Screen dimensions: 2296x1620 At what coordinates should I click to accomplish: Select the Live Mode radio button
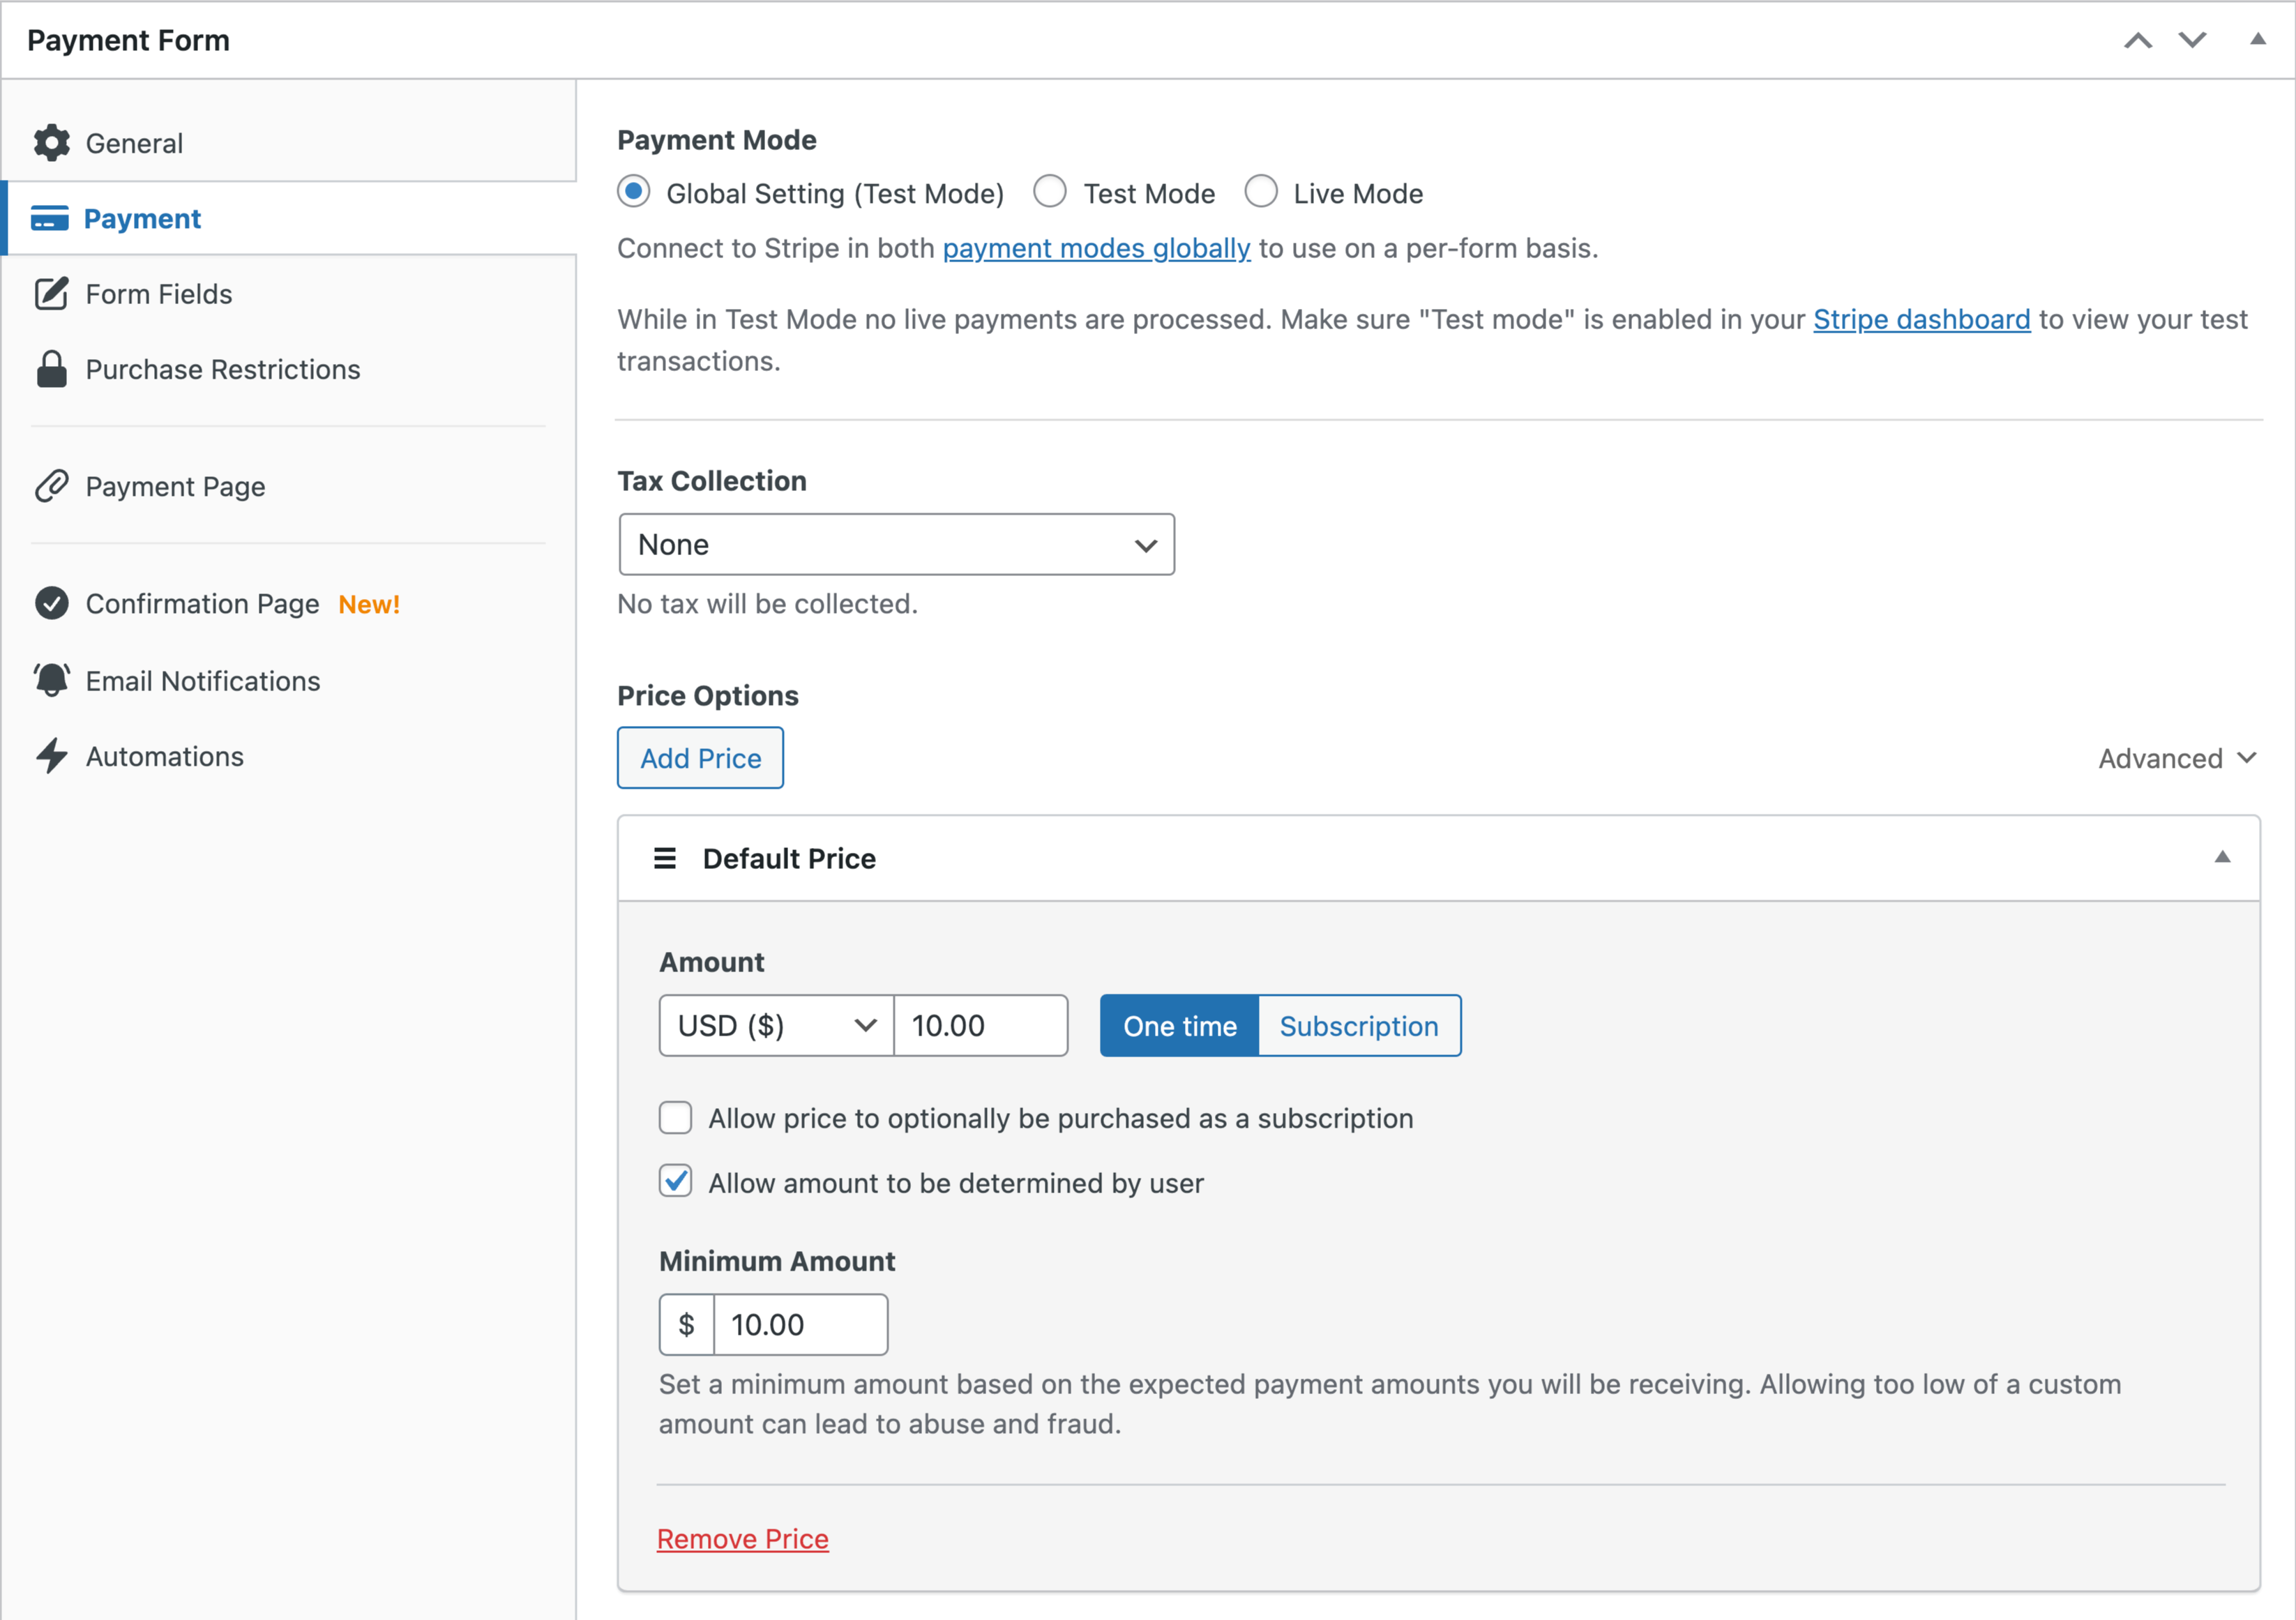click(1261, 191)
